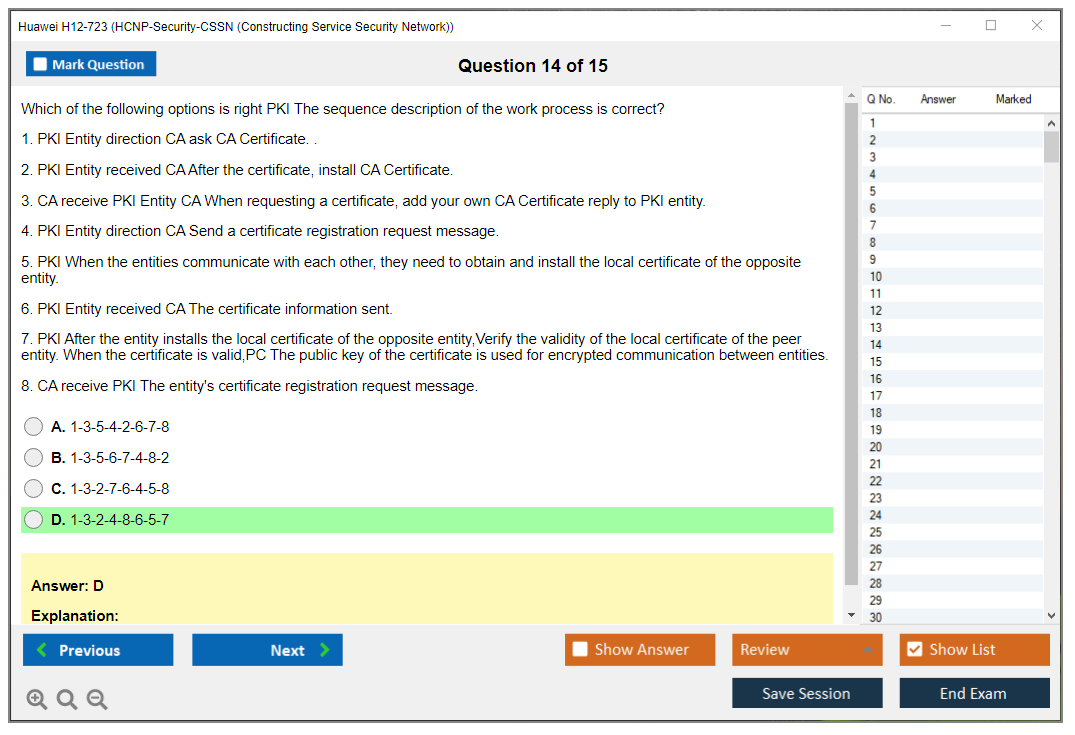This screenshot has height=735, width=1075.
Task: Go to the Previous question
Action: 98,650
